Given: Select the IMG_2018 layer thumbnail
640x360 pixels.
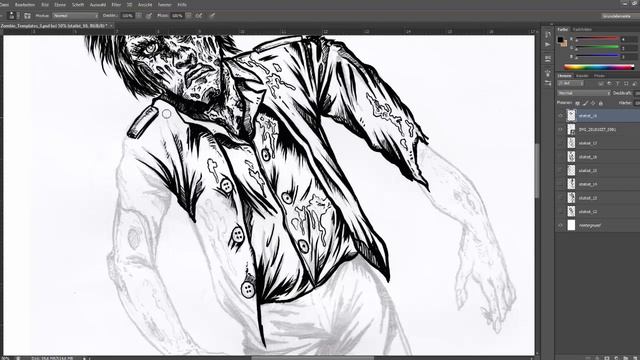Looking at the screenshot, I should click(x=571, y=129).
